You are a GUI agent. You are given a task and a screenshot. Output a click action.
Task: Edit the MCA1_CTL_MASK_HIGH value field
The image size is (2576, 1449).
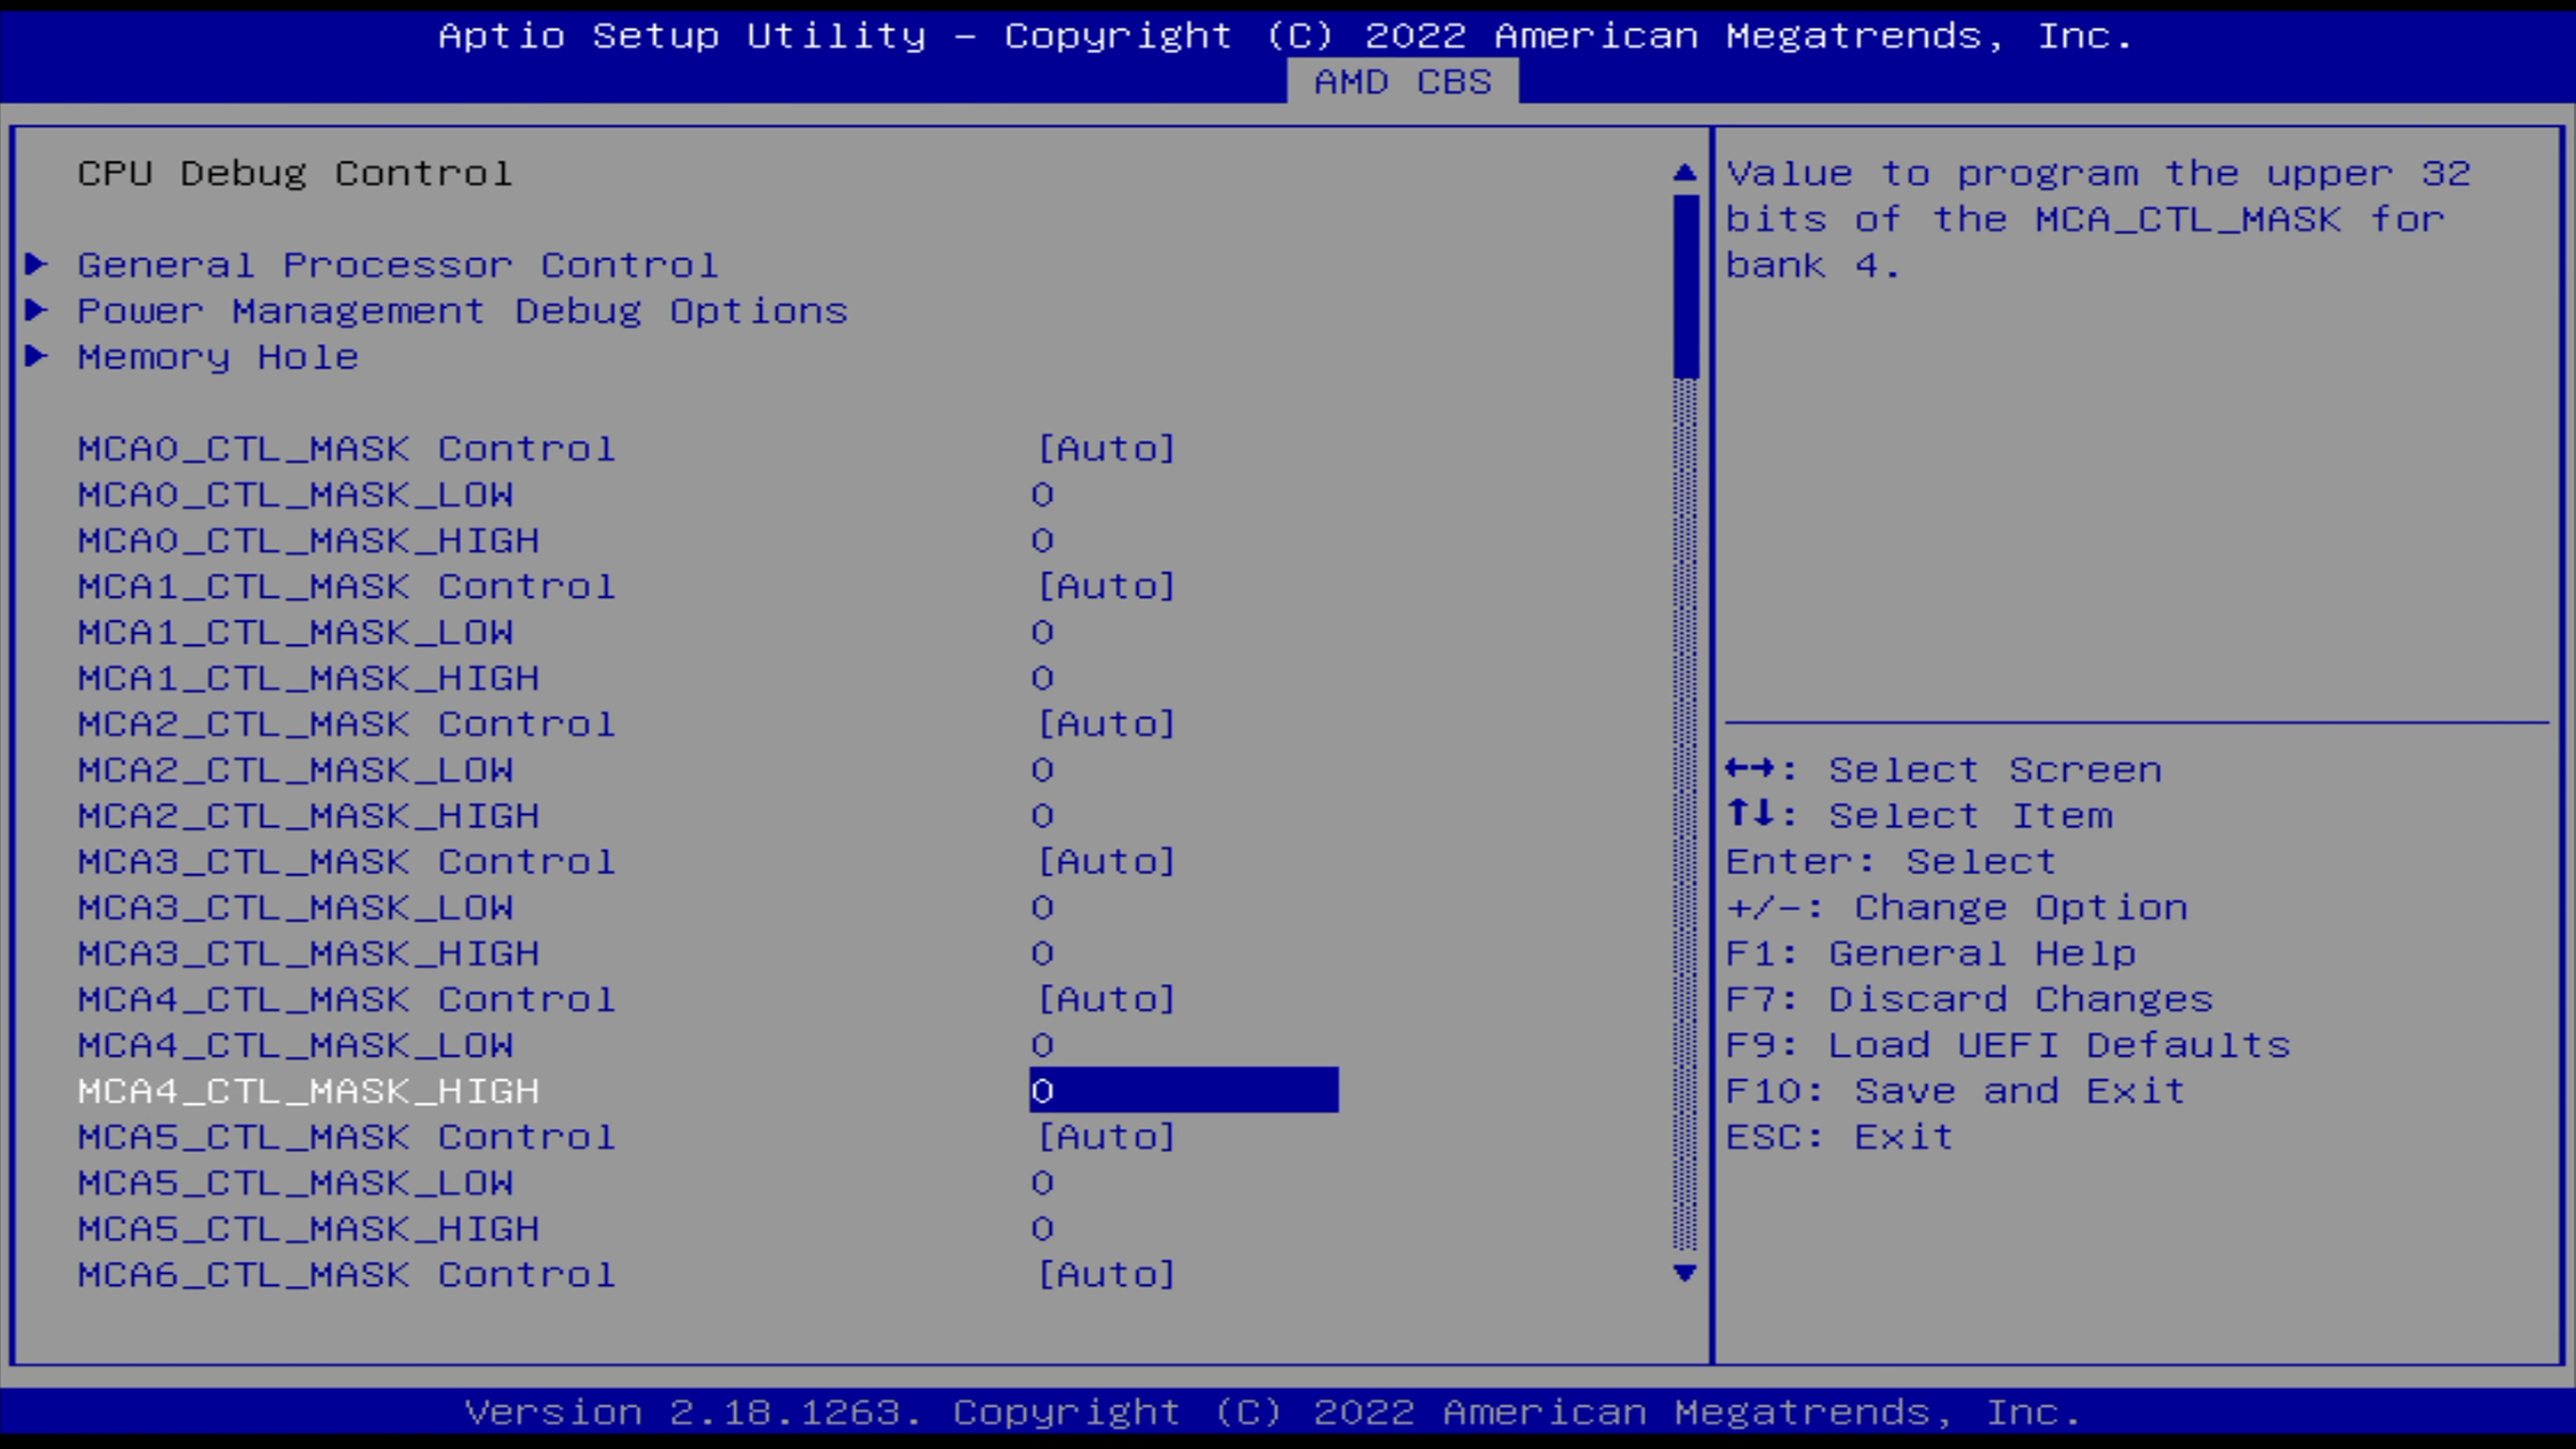point(1042,678)
